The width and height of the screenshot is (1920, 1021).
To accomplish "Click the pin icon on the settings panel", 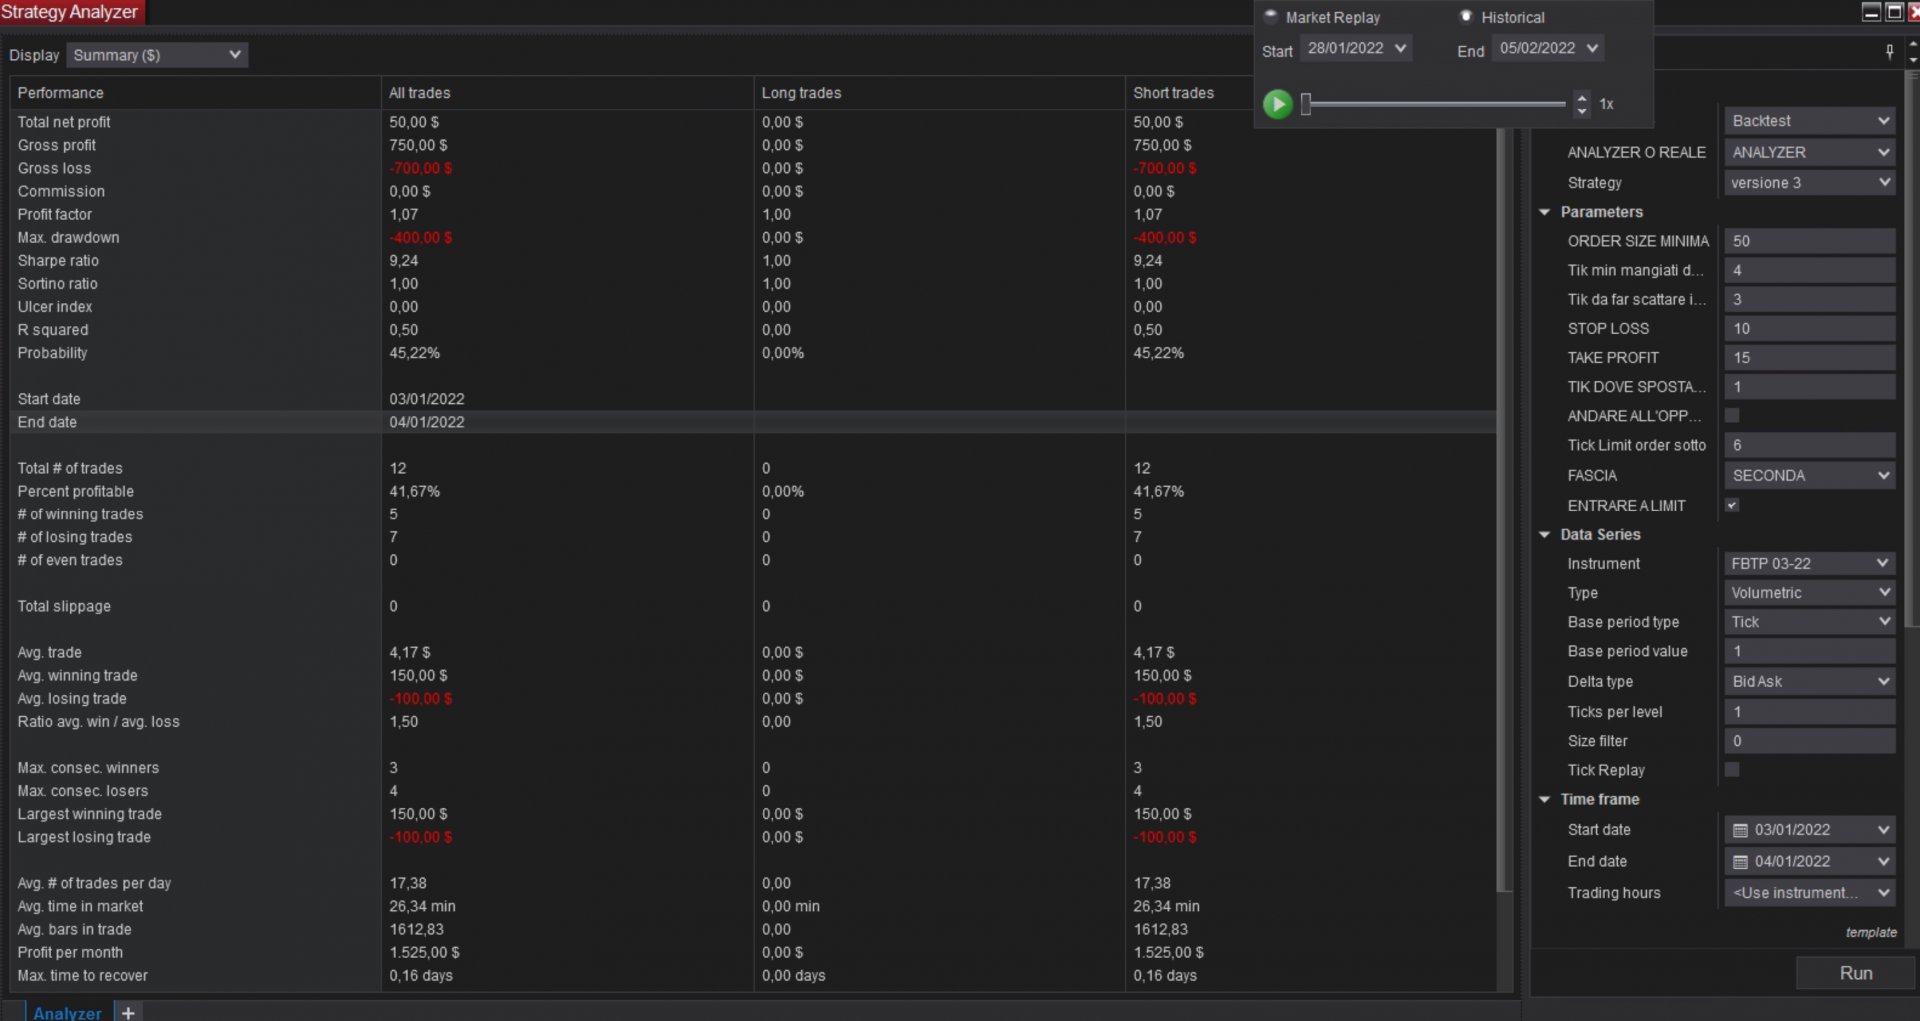I will coord(1889,52).
